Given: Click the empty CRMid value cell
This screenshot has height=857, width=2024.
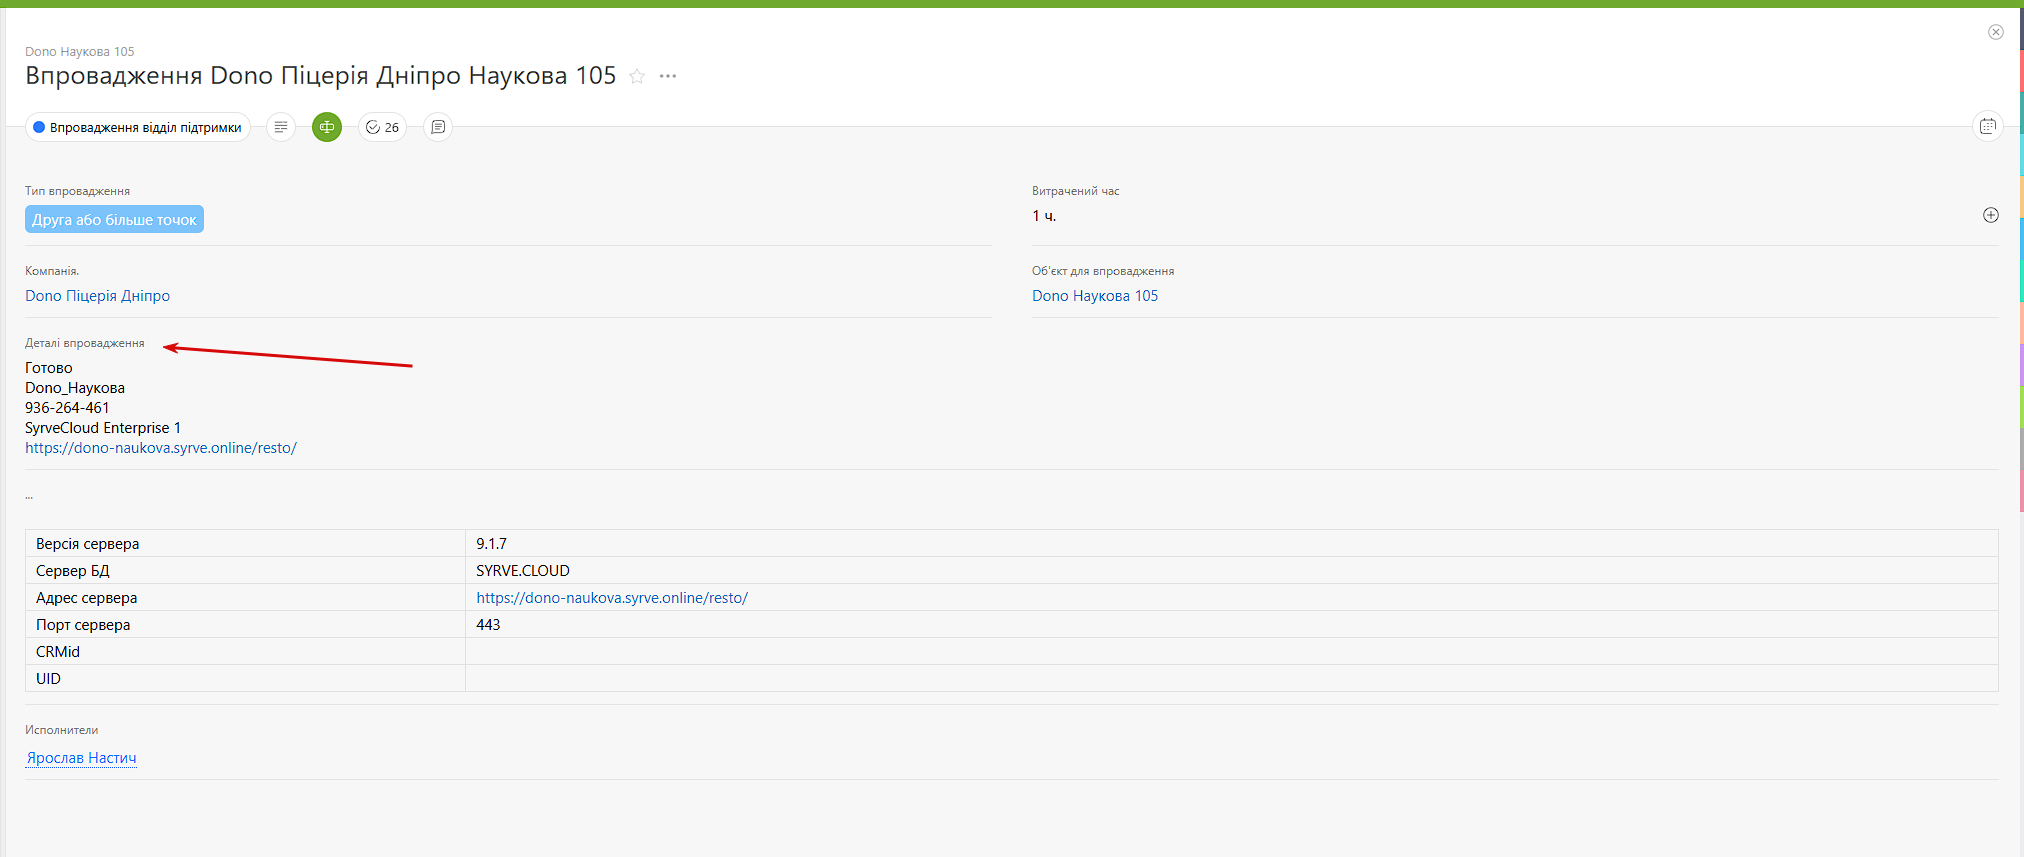Looking at the screenshot, I should click(1231, 652).
